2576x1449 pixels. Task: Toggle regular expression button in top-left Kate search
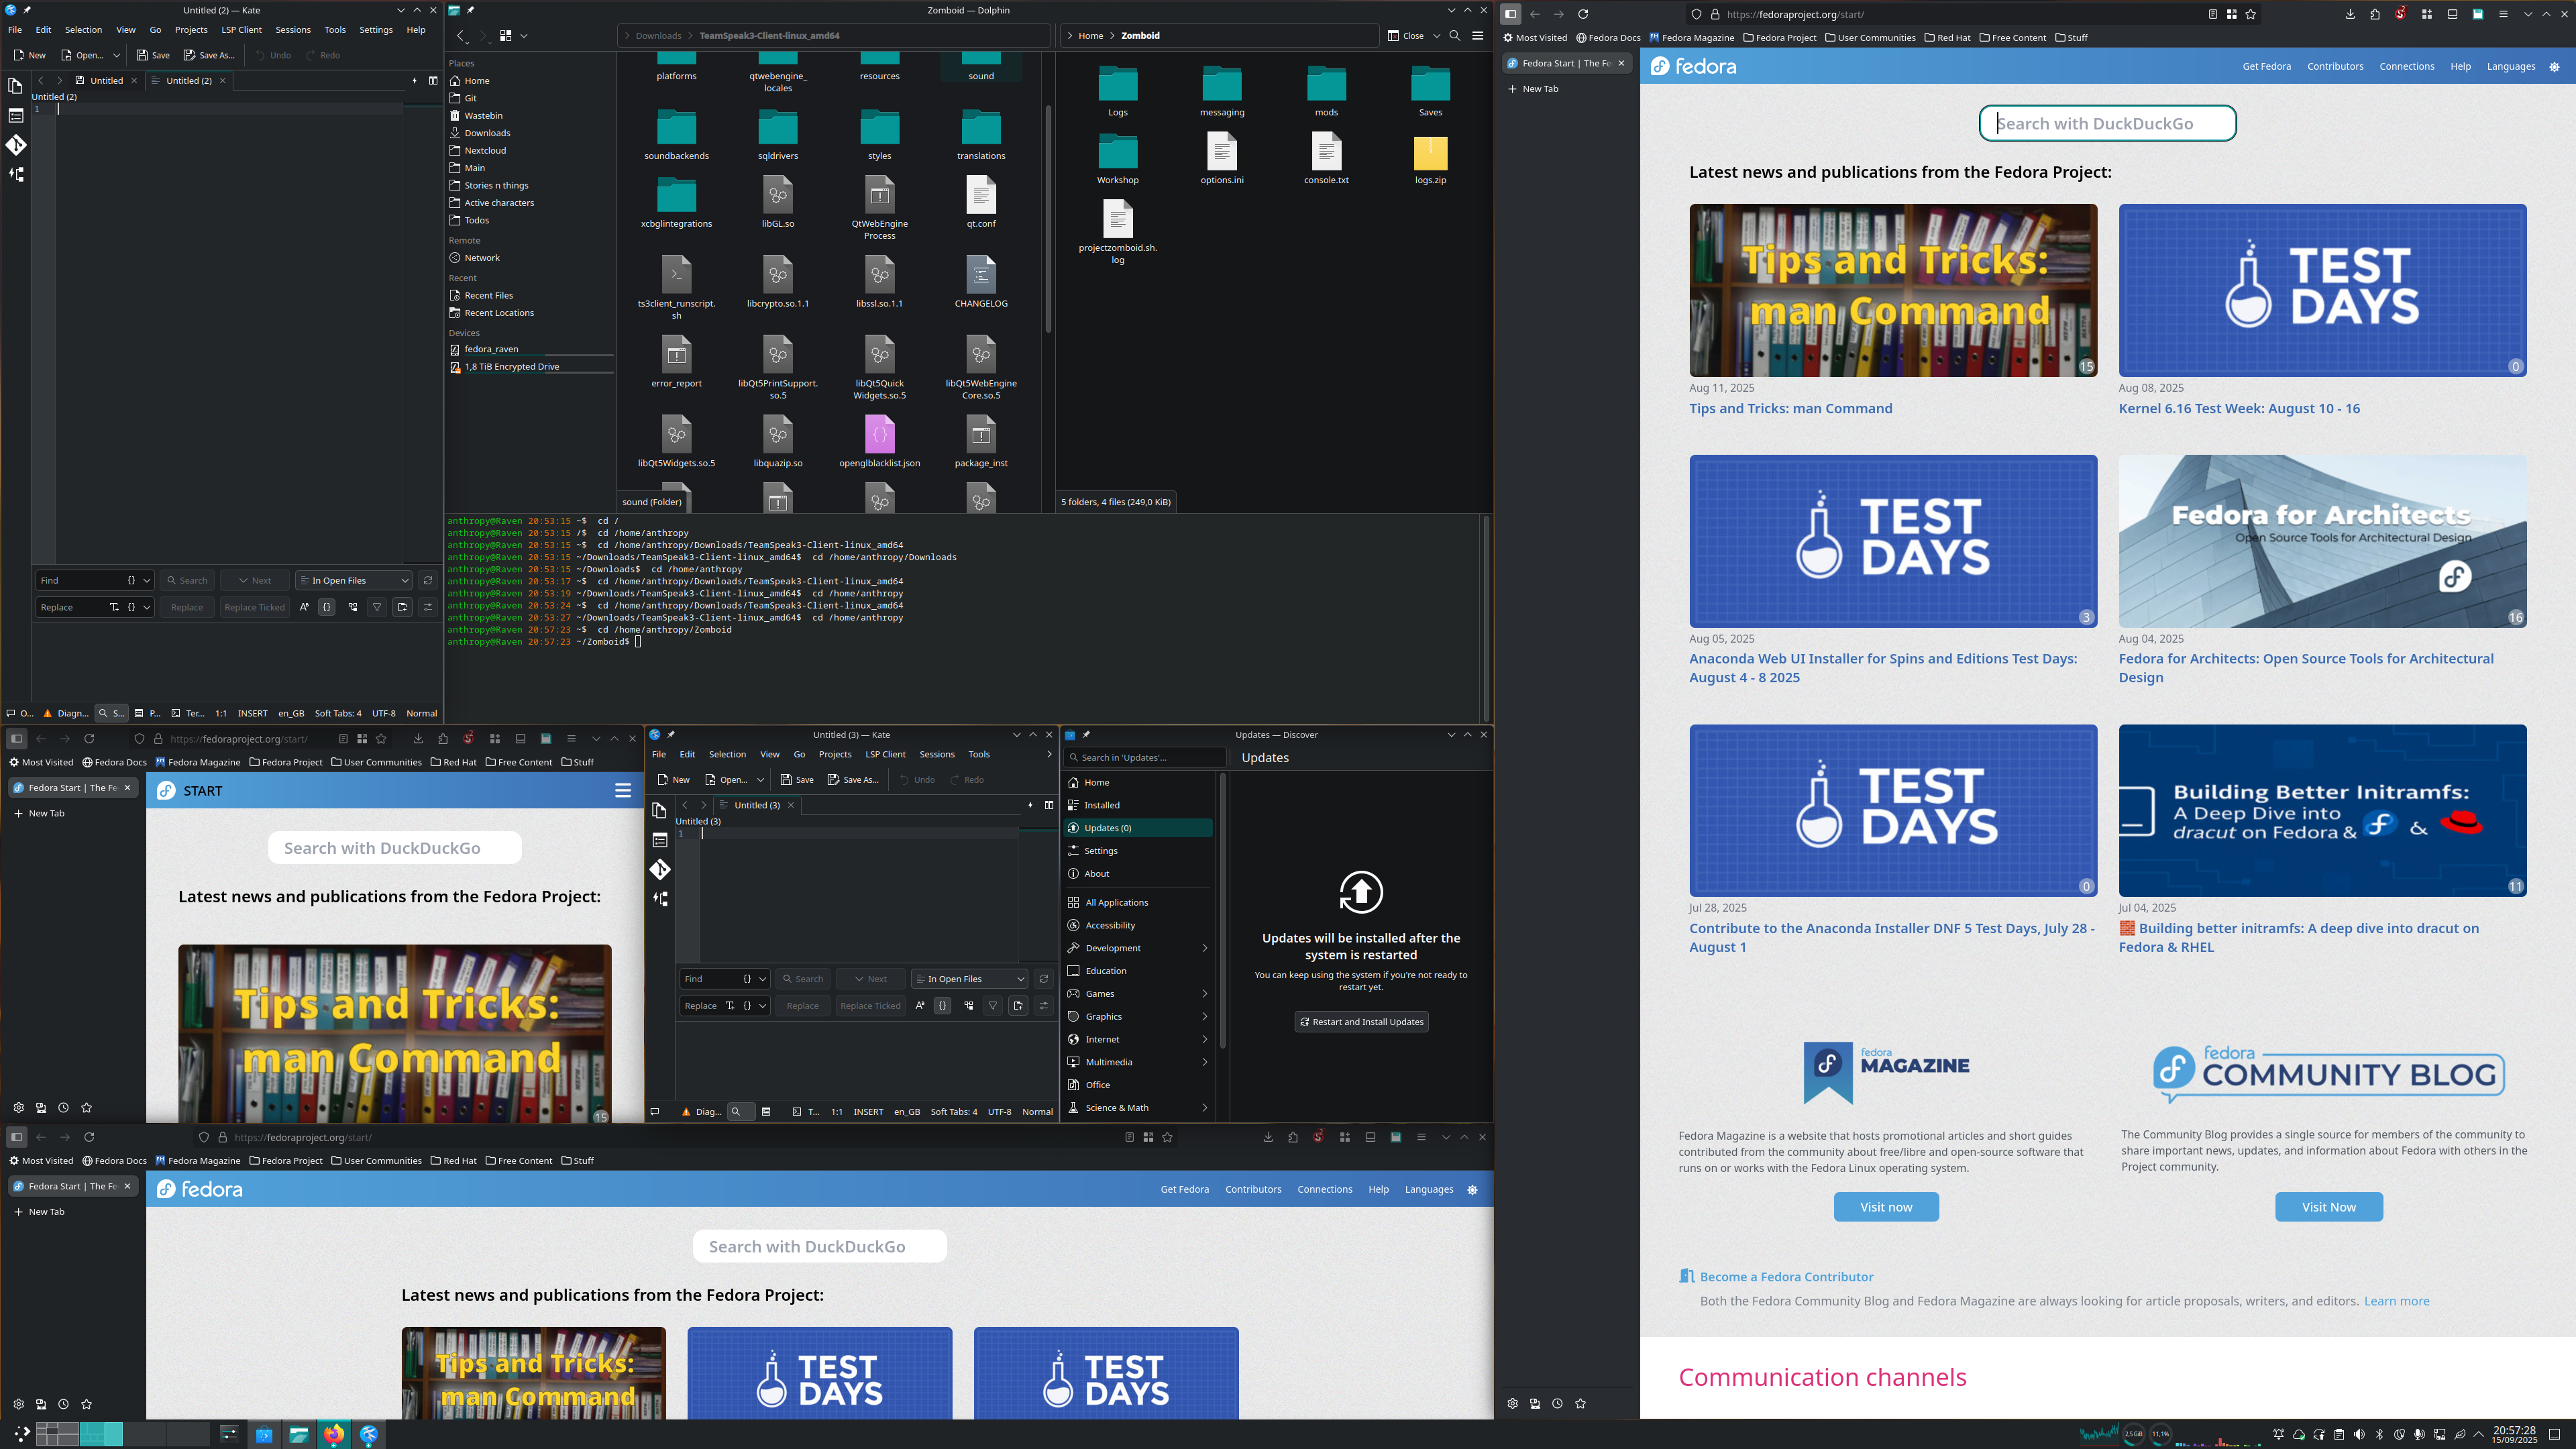click(326, 607)
